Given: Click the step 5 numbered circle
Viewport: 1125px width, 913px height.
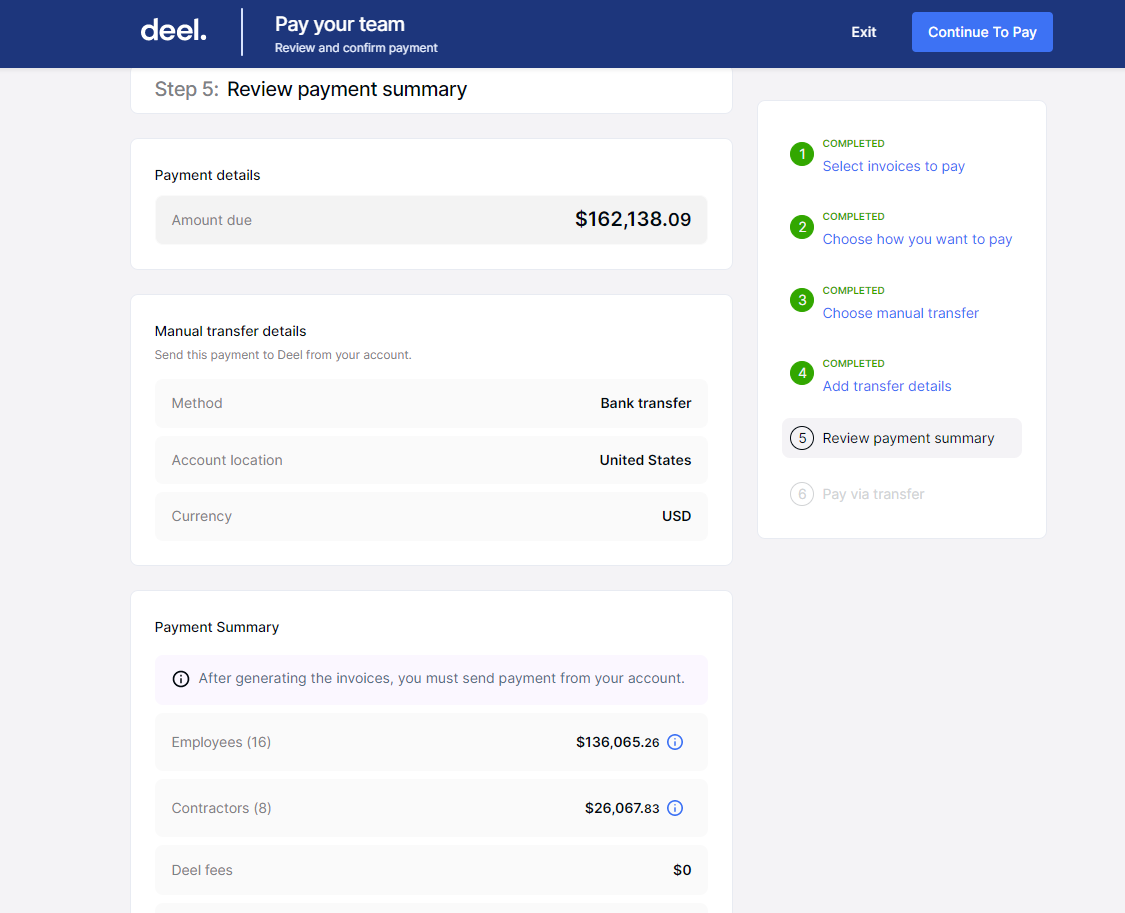Looking at the screenshot, I should pos(801,438).
